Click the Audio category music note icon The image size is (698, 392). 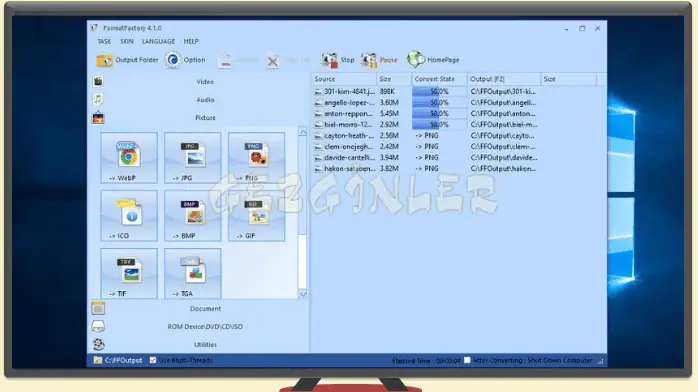(98, 99)
